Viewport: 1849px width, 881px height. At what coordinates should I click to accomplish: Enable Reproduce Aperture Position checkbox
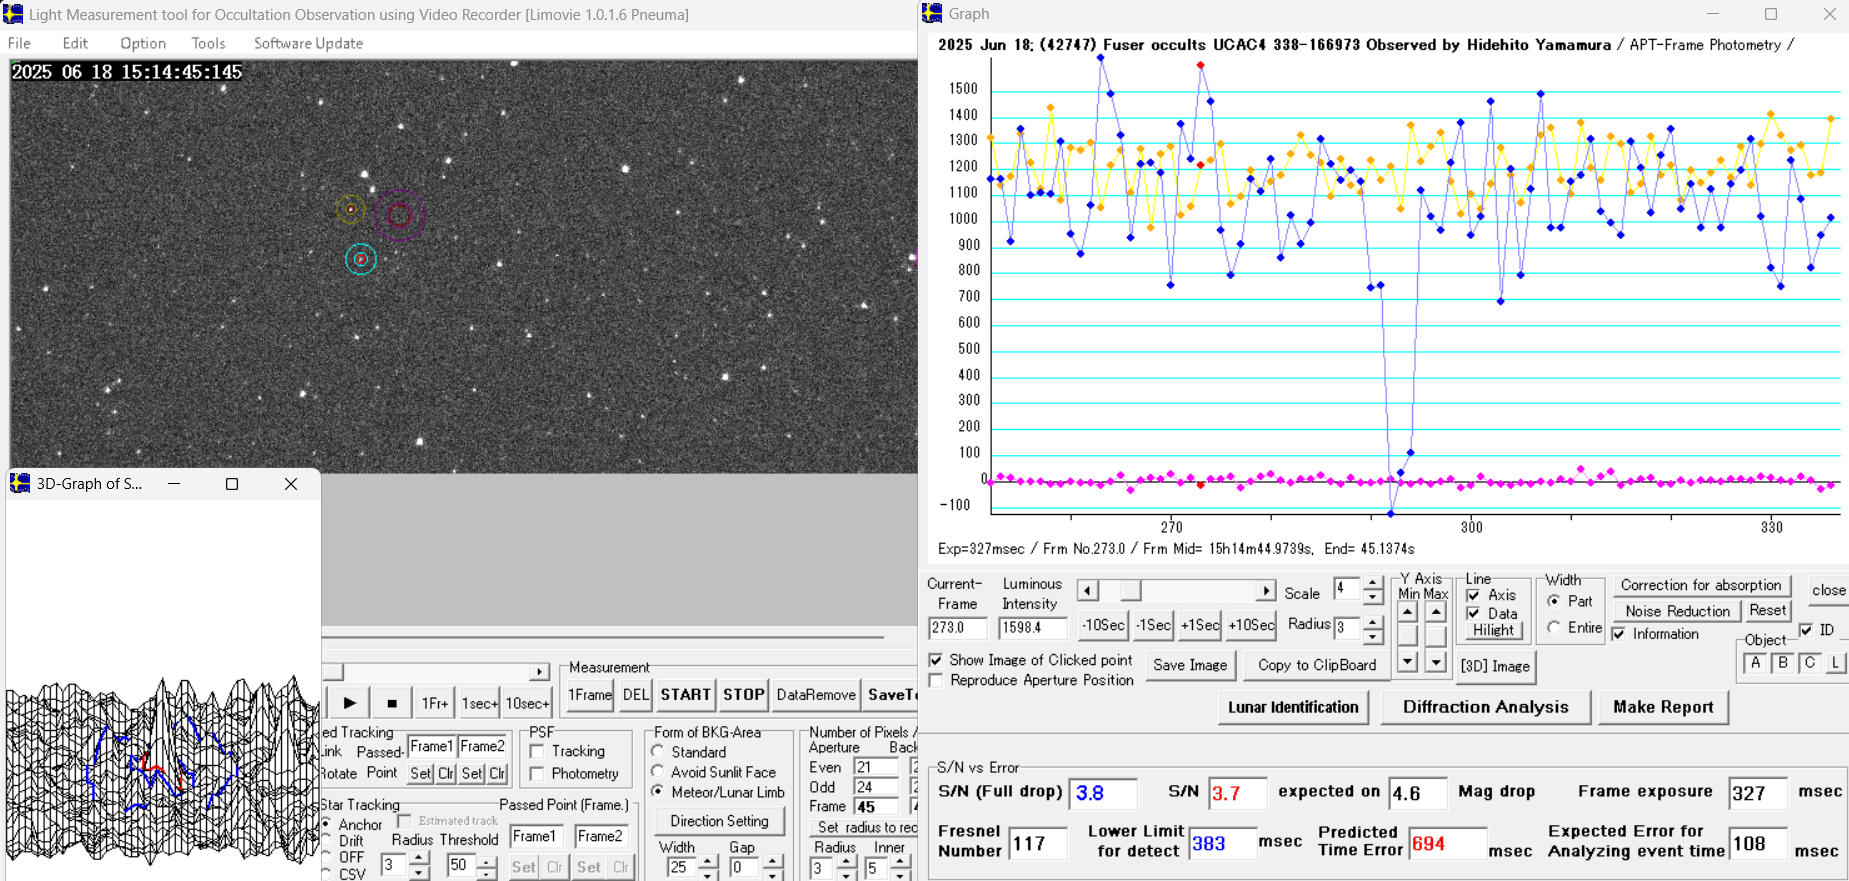(936, 680)
